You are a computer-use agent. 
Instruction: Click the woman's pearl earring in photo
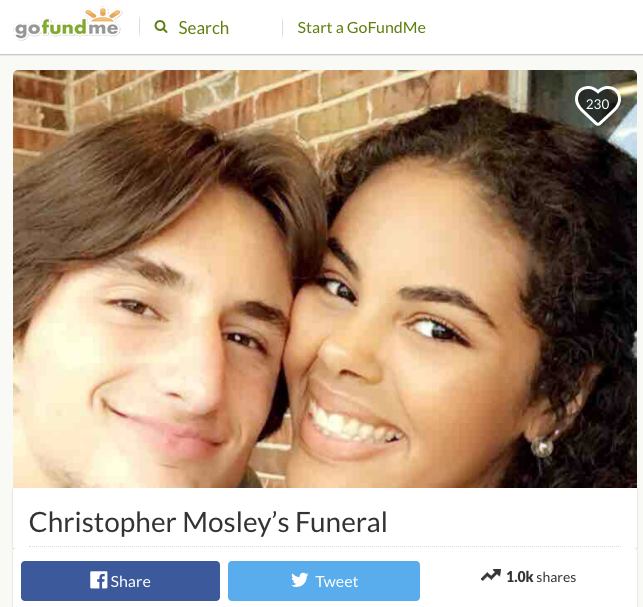tap(542, 447)
